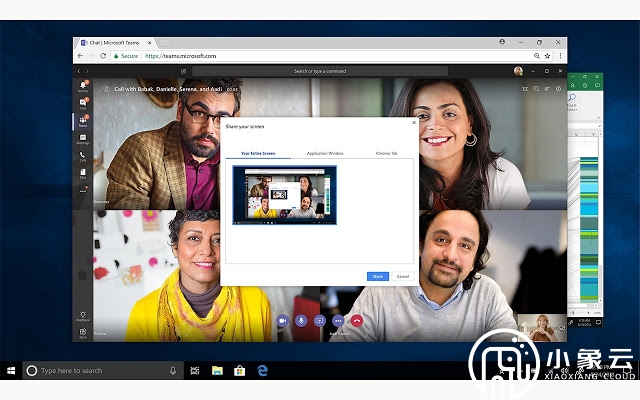
Task: Go back using Teams back arrow
Action: pos(79,71)
